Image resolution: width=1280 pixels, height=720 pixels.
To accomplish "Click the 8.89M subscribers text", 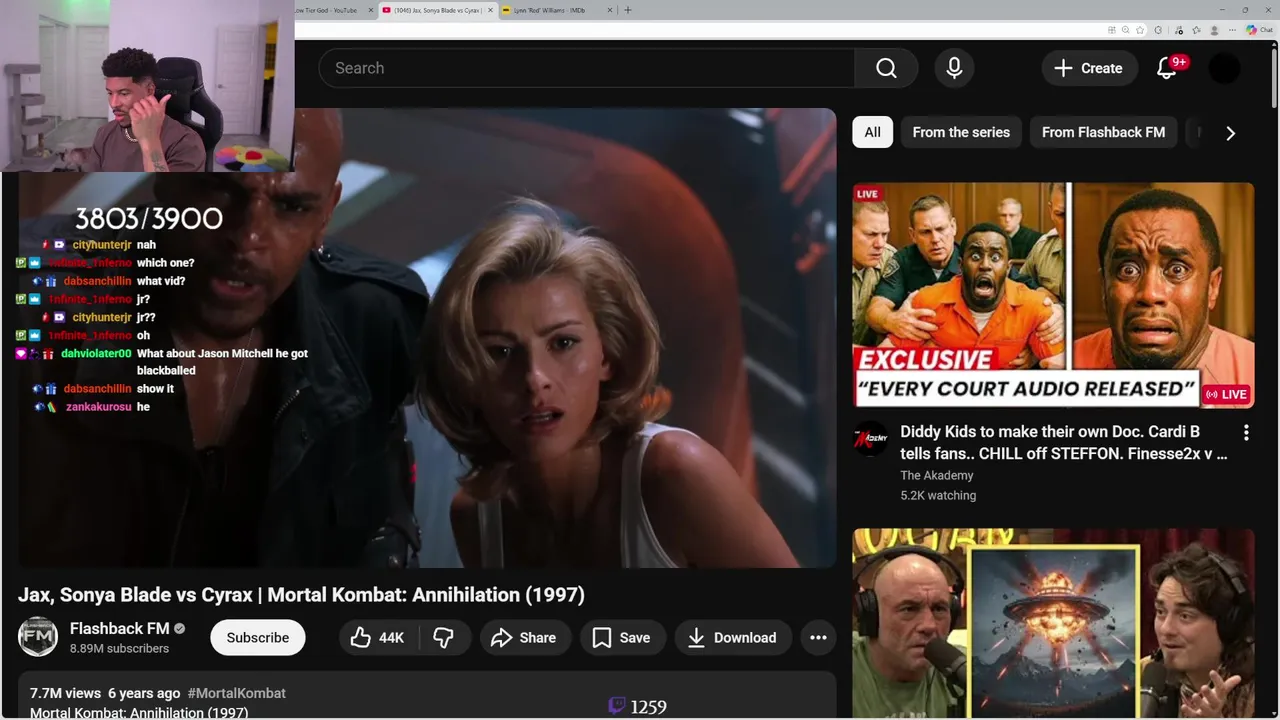I will click(x=119, y=648).
